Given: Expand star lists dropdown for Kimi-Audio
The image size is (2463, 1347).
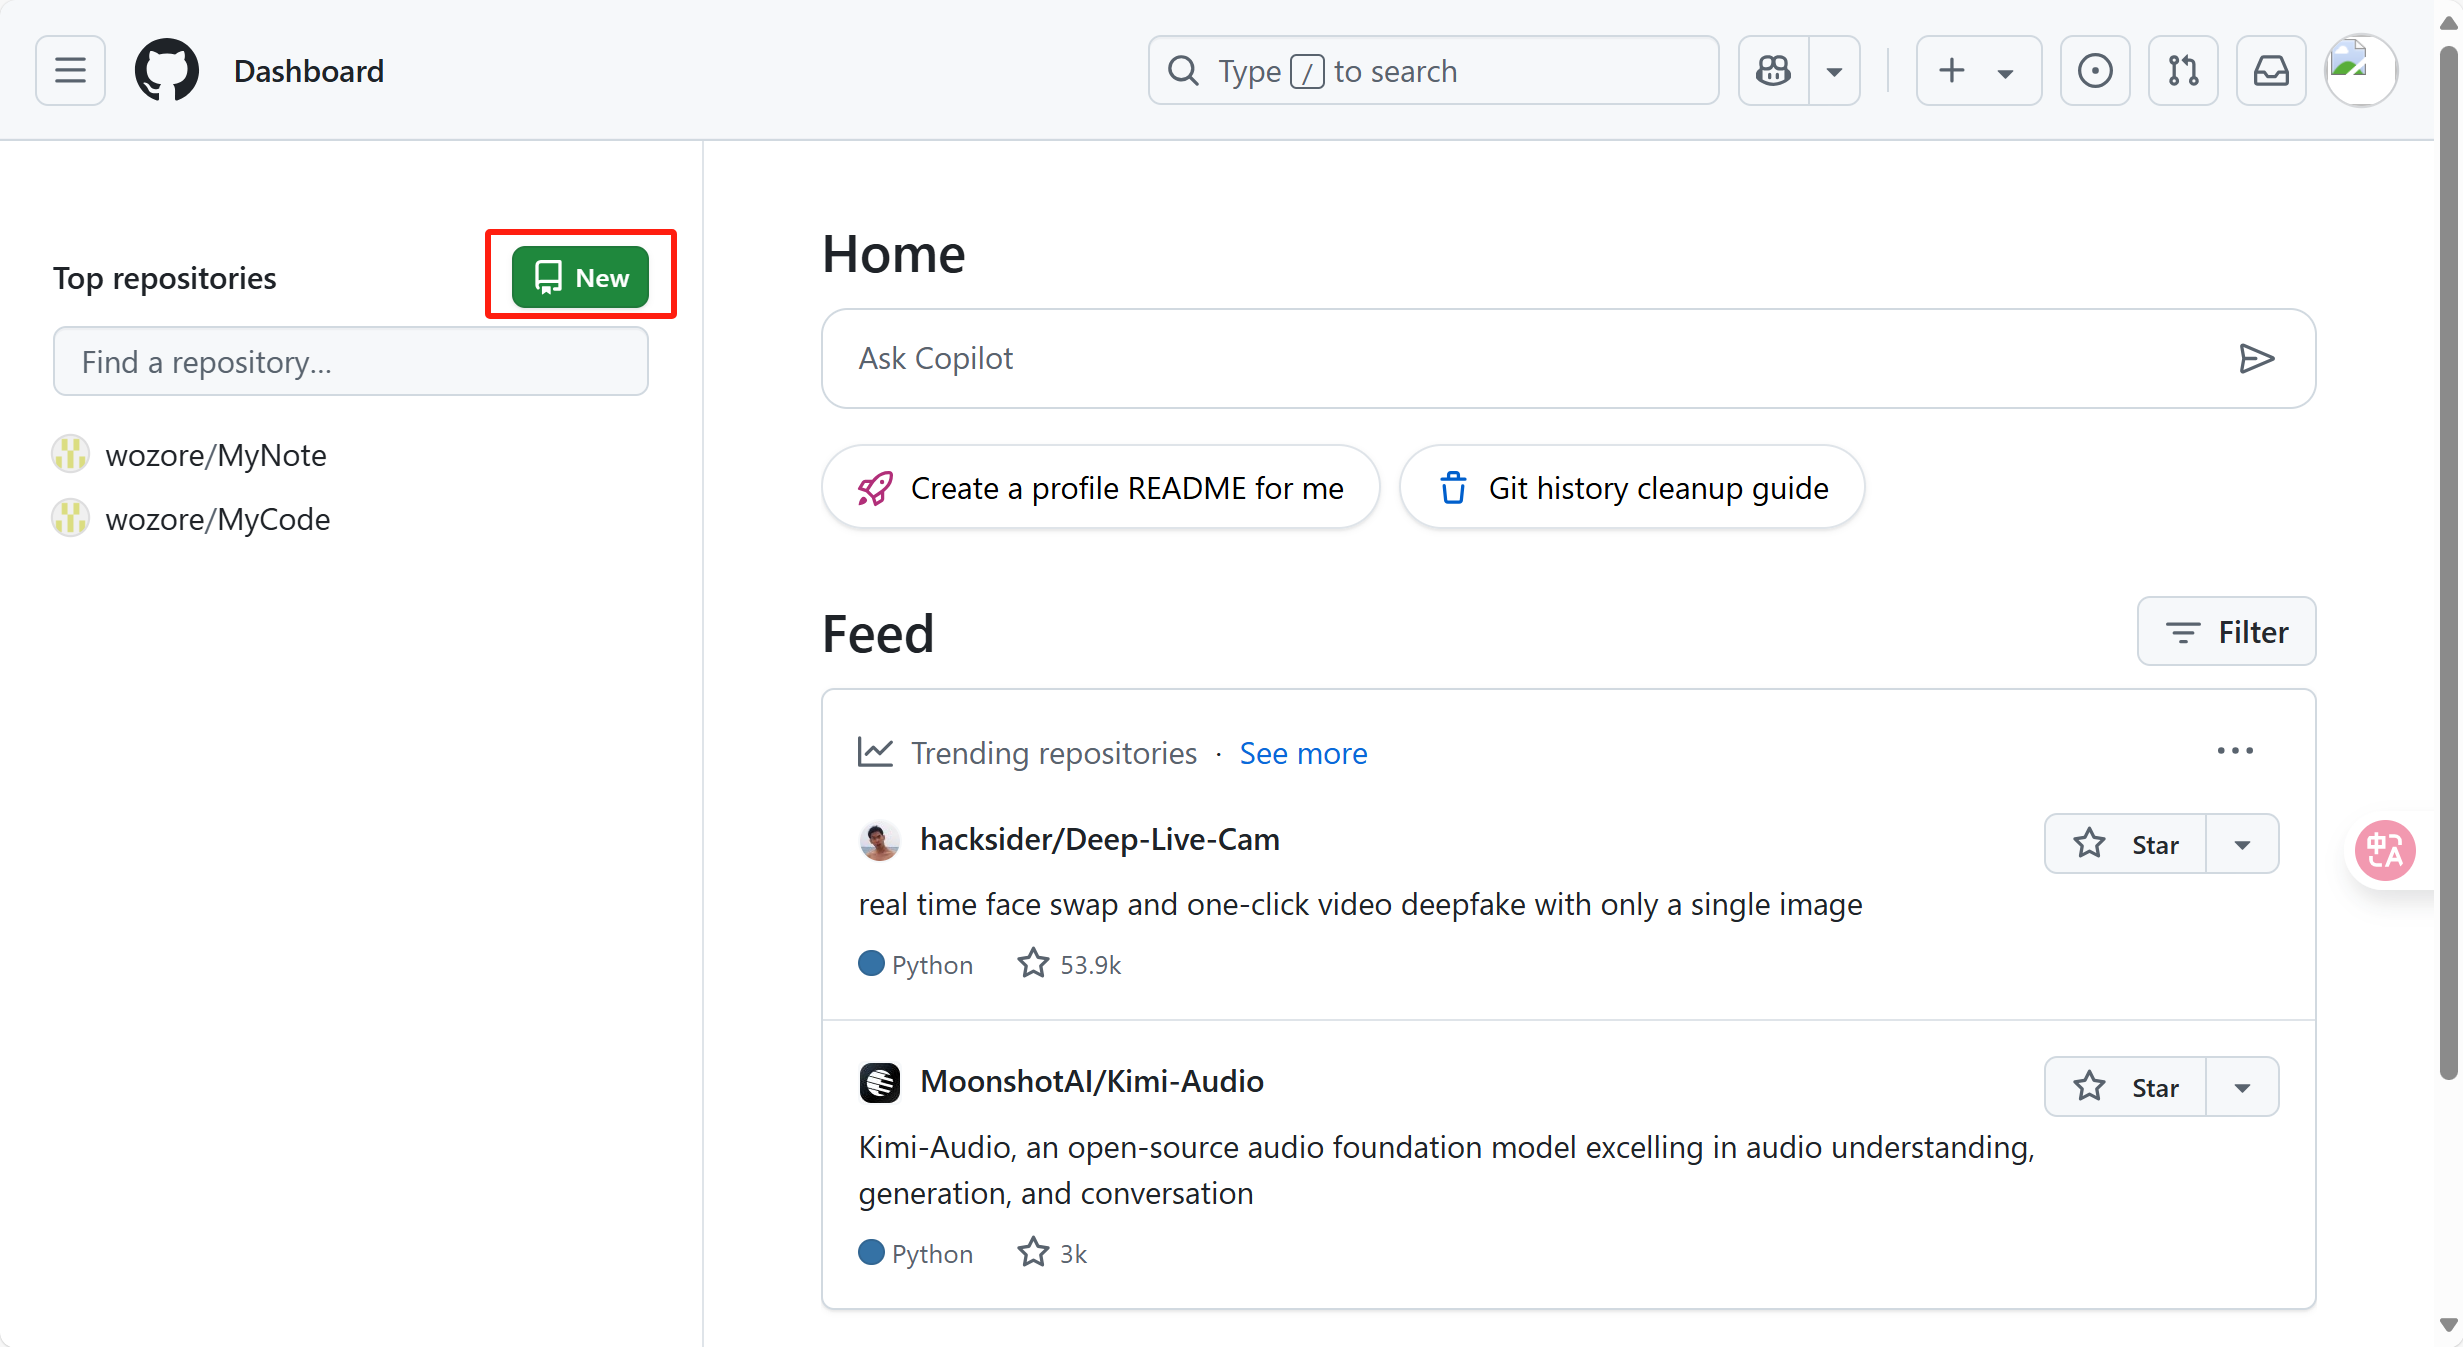Looking at the screenshot, I should (x=2242, y=1087).
